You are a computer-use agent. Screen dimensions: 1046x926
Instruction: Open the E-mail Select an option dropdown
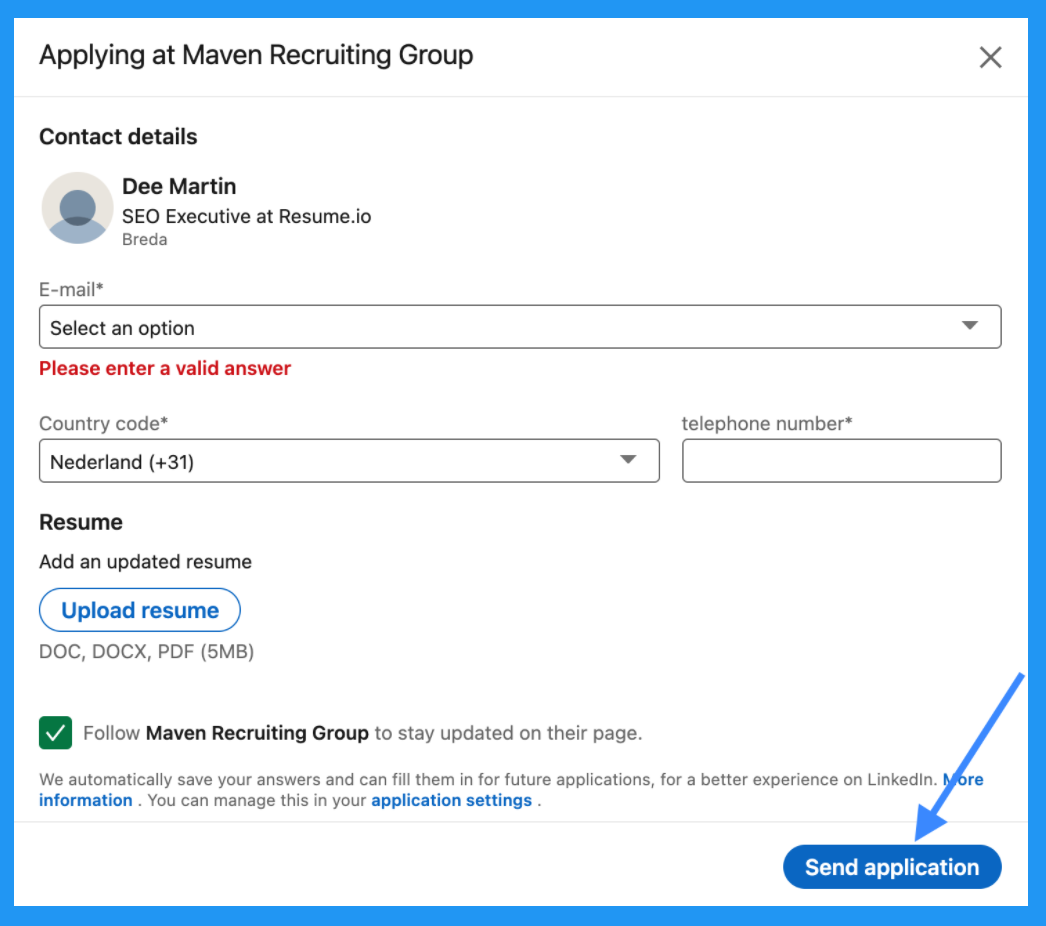tap(520, 327)
